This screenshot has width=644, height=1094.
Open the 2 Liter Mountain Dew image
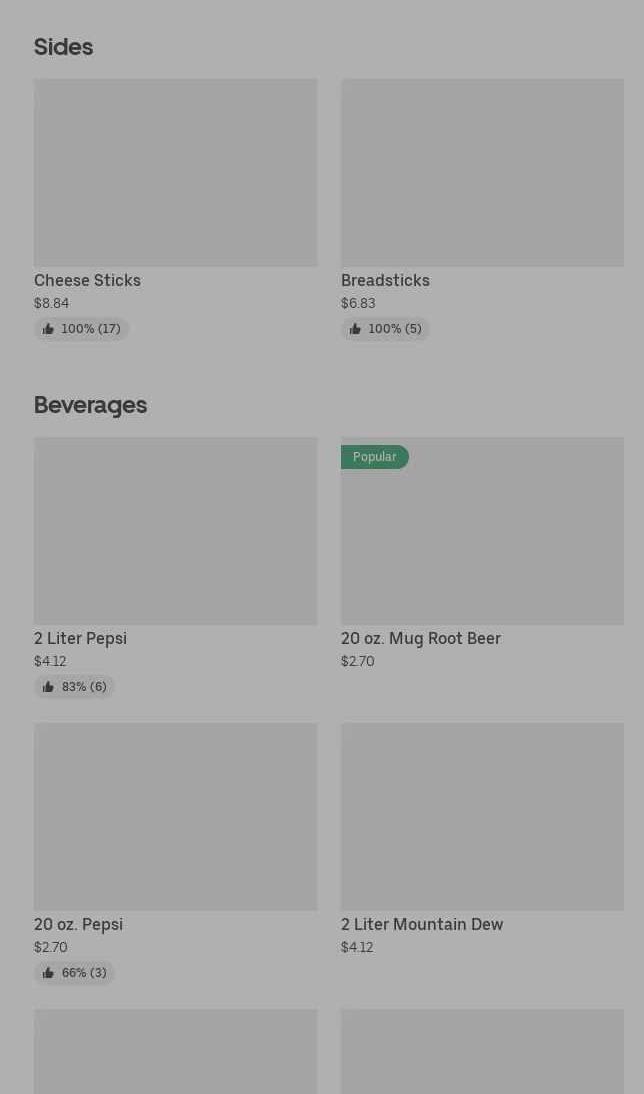pyautogui.click(x=482, y=816)
